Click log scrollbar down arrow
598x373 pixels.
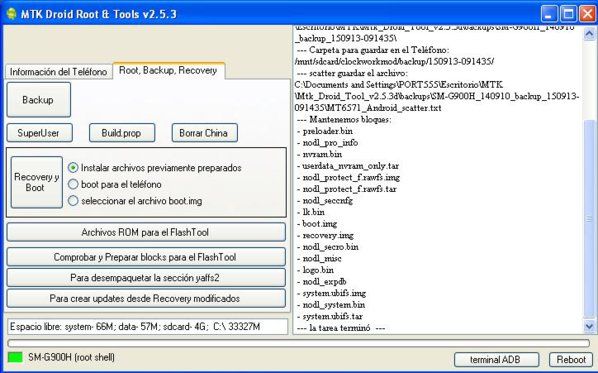589,326
